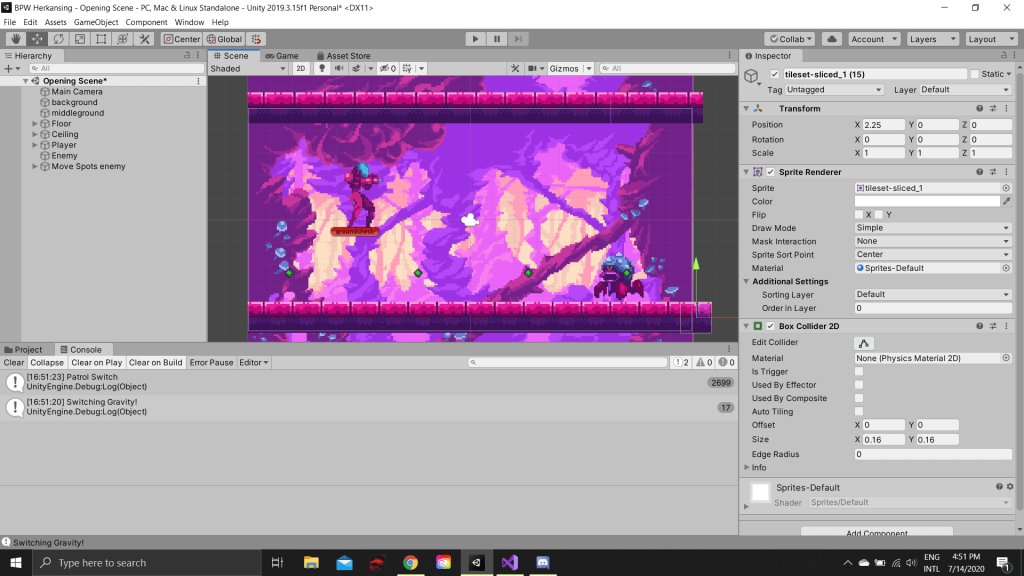Click Edit Collider icon button
The height and width of the screenshot is (576, 1024).
[864, 343]
